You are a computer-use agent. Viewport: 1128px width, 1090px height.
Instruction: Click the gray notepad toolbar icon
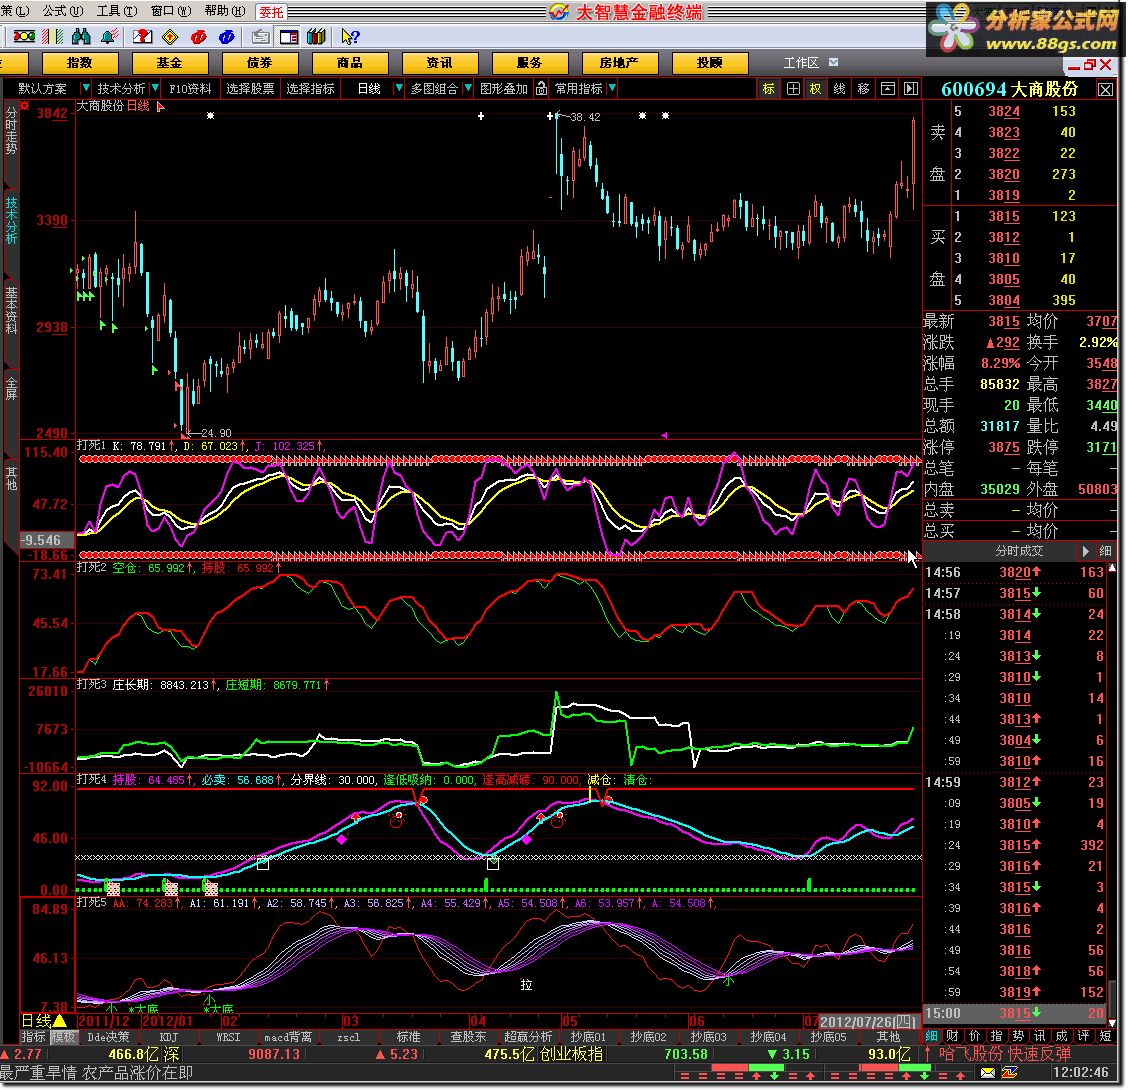click(261, 36)
